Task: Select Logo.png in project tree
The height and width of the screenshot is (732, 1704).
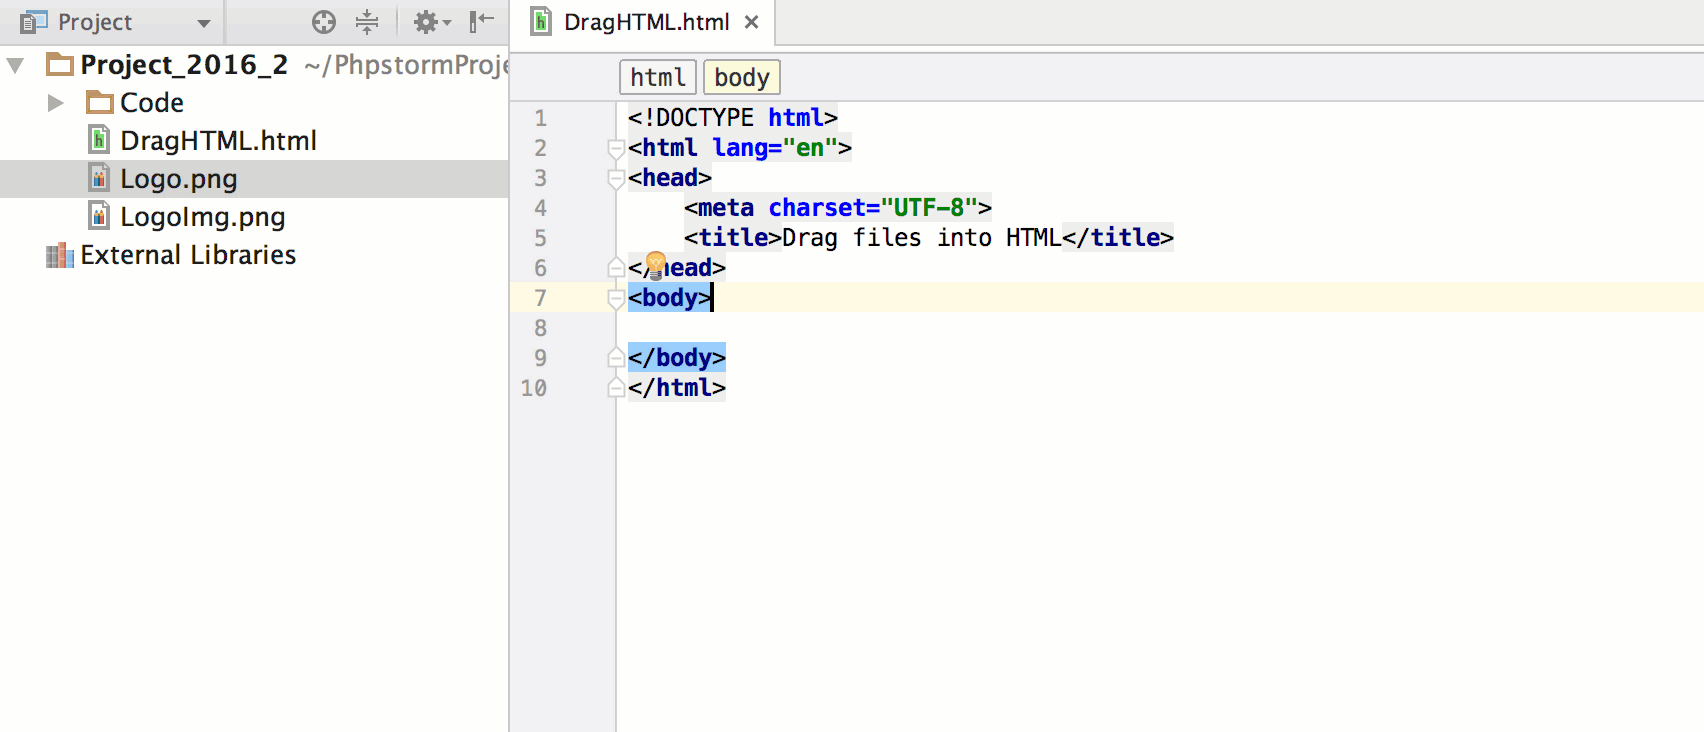Action: pos(178,179)
